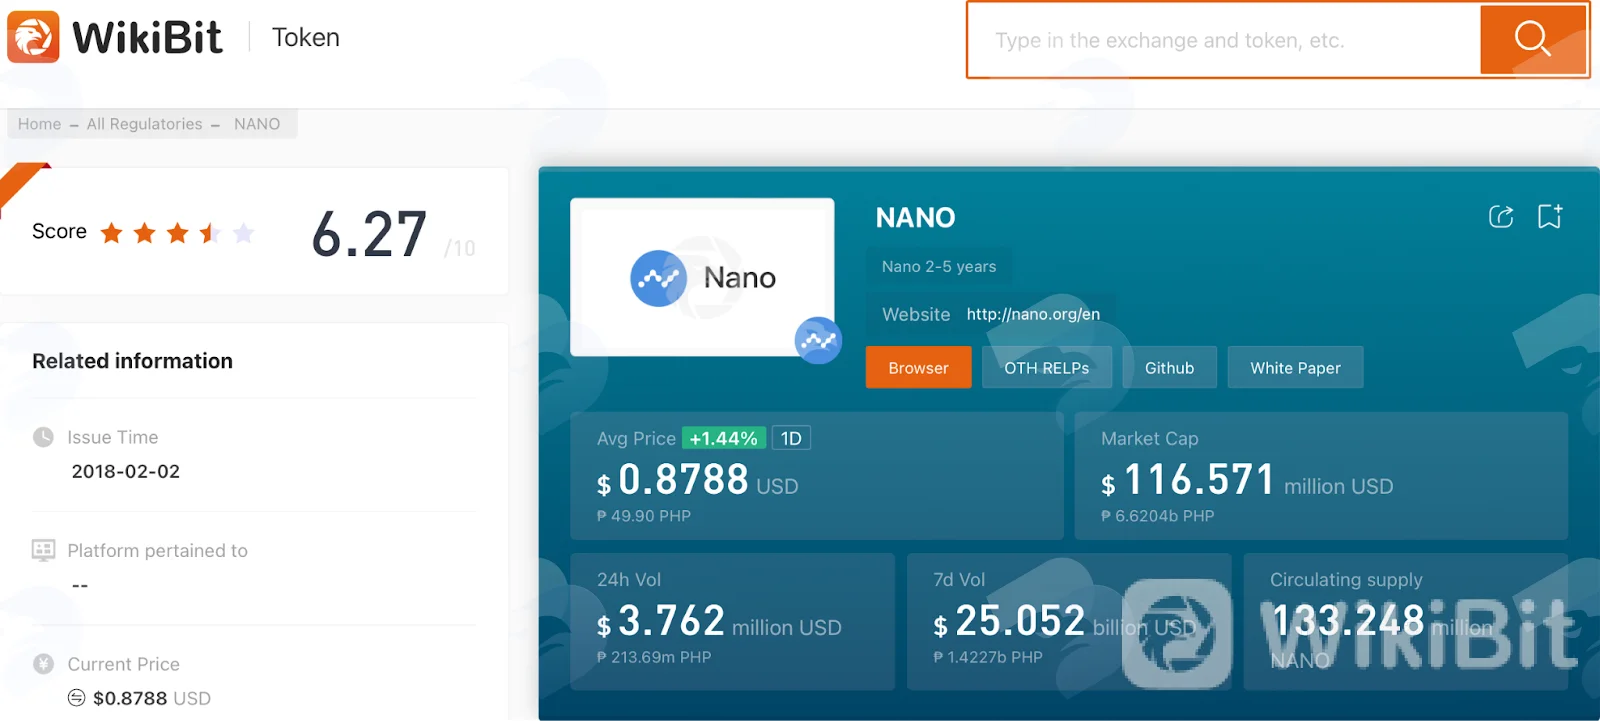Viewport: 1600px width, 721px height.
Task: Click the $0.8788 USD current price value
Action: click(x=152, y=698)
